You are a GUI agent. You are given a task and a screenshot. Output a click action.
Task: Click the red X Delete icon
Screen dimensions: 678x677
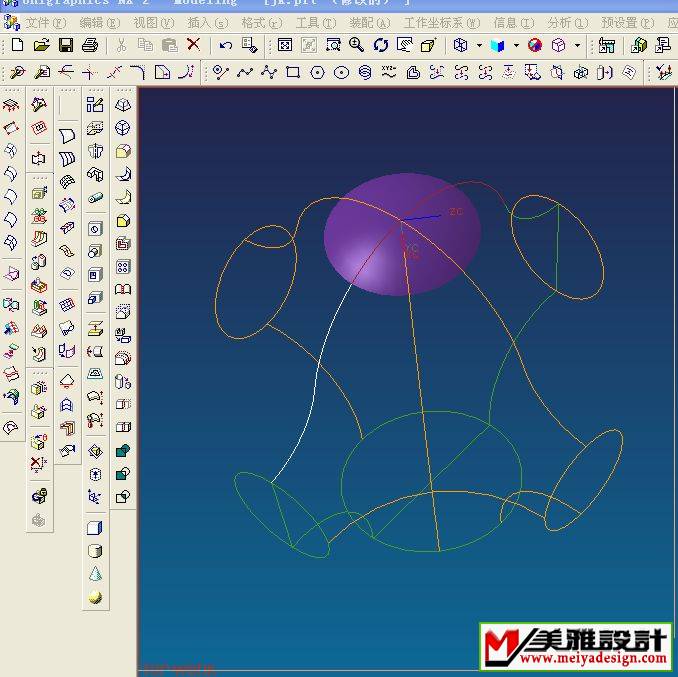point(193,44)
